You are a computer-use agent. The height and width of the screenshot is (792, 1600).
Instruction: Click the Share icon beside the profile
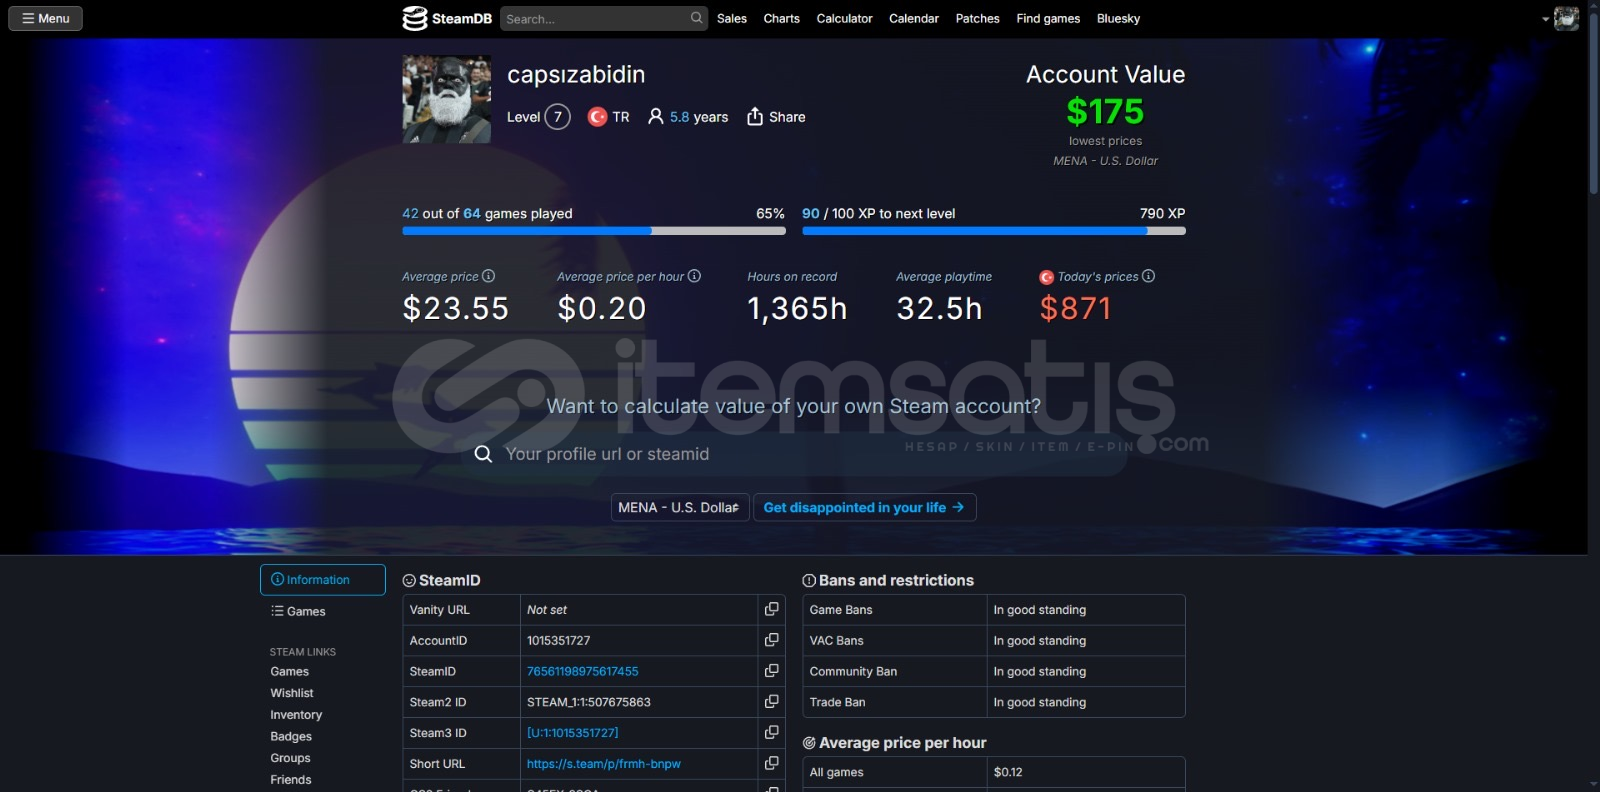(x=755, y=116)
